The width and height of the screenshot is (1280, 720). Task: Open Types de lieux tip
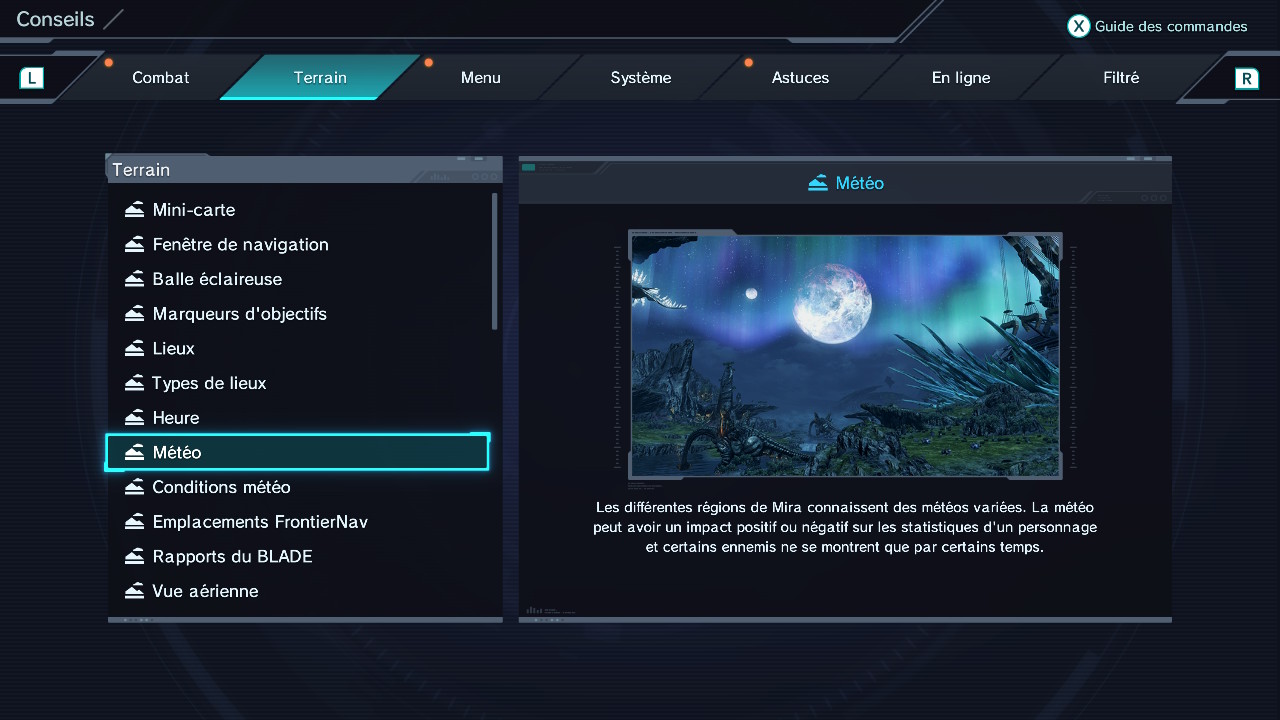tap(298, 383)
